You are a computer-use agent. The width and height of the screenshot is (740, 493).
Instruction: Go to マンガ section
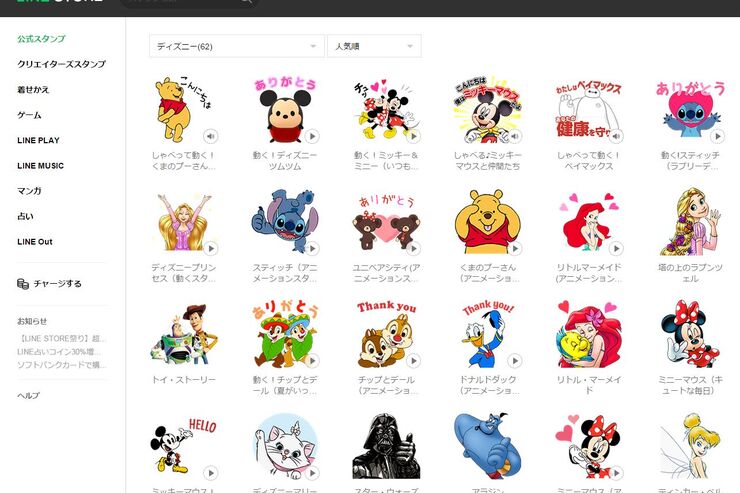click(x=29, y=191)
